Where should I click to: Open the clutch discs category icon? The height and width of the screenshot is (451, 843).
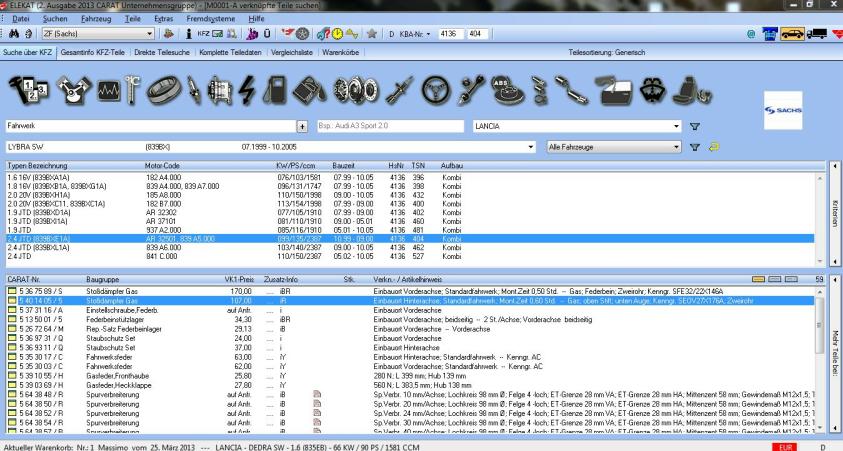pyautogui.click(x=356, y=90)
